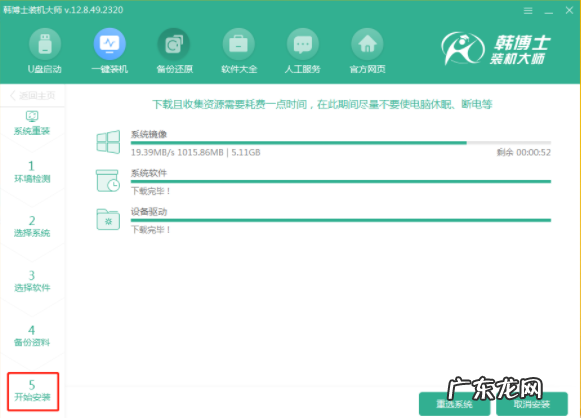Viewport: 581px width, 418px height.
Task: Click the green download notice heading
Action: (322, 104)
